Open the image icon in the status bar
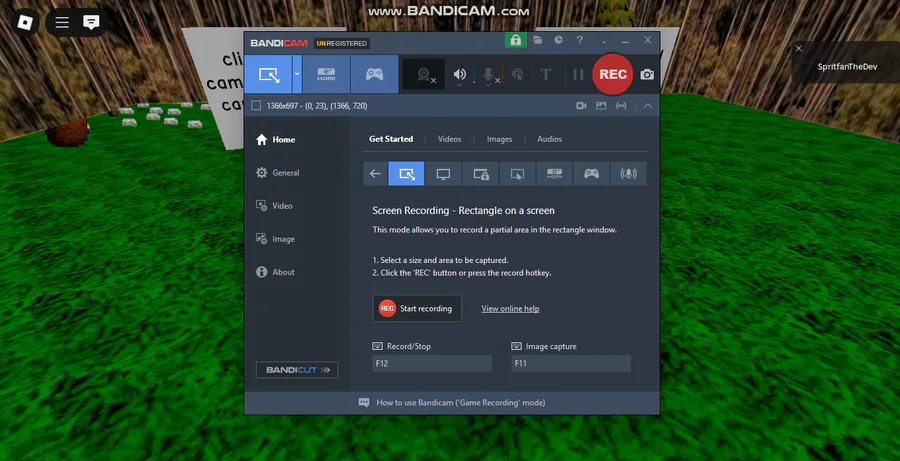The height and width of the screenshot is (461, 900). click(601, 106)
